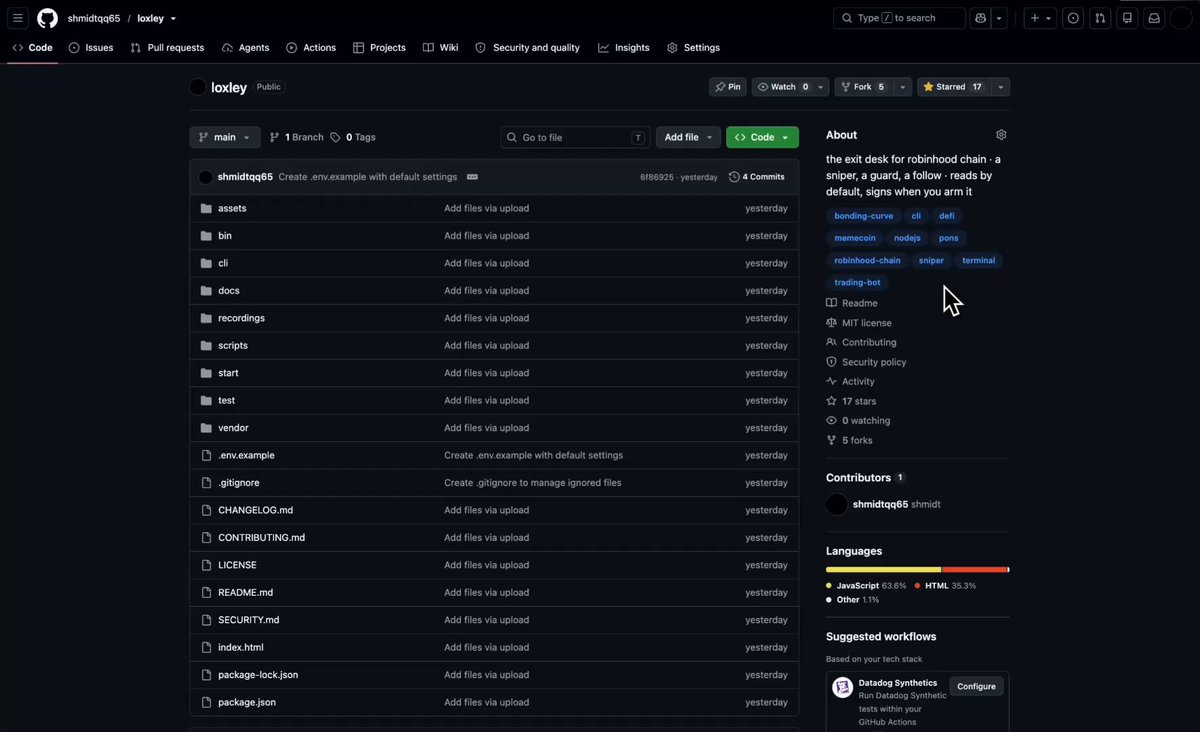Open commit hash 6f86925

657,177
